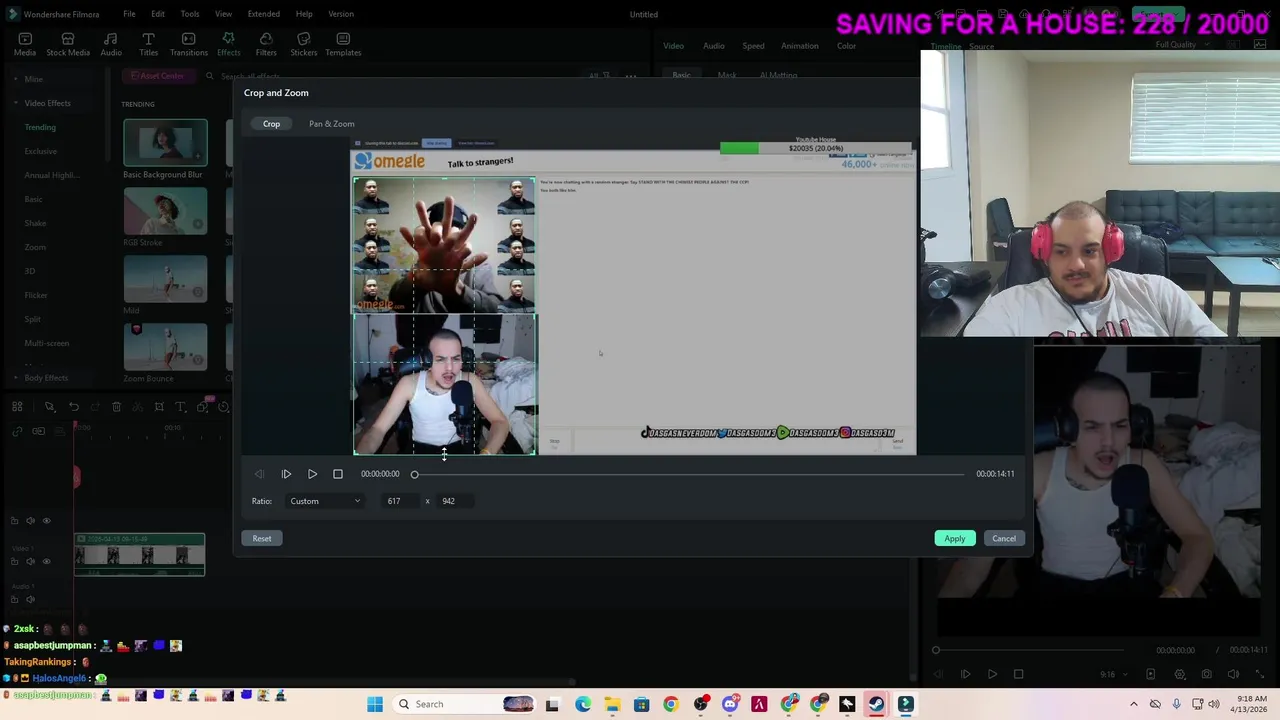Open the Stock Media icon
Screen dimensions: 1280x720
coord(68,45)
